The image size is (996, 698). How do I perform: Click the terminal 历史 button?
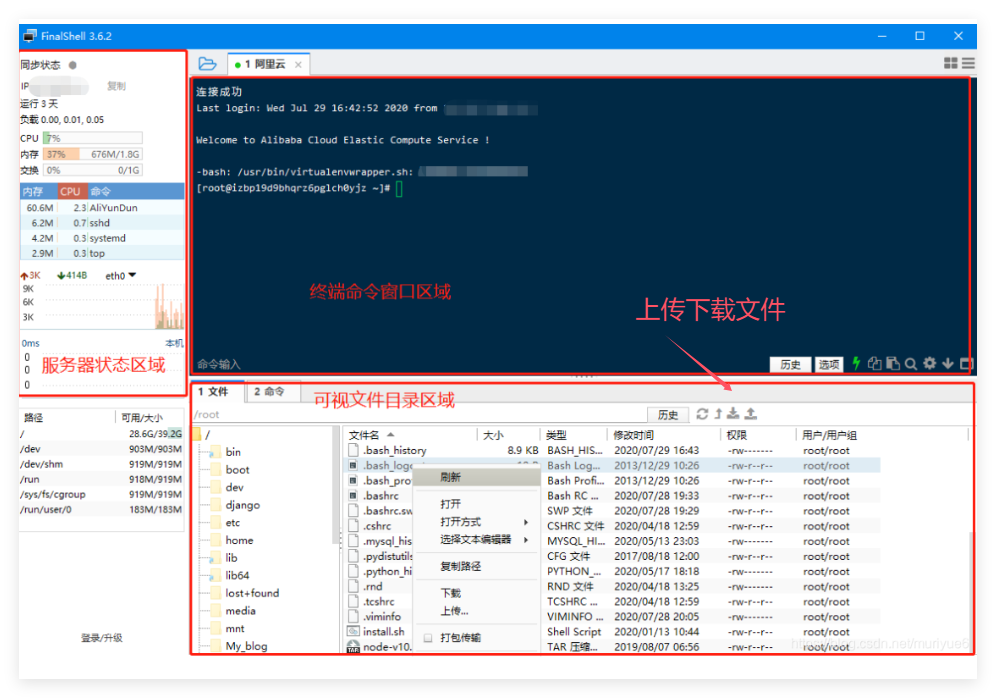790,364
